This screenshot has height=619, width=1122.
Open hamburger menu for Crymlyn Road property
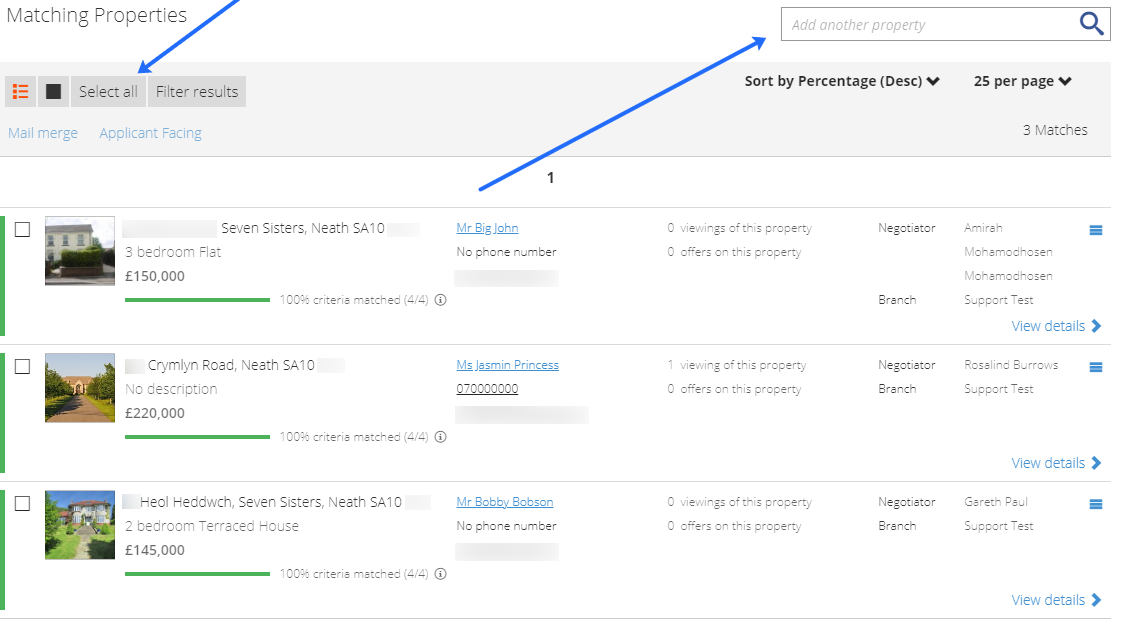tap(1096, 367)
